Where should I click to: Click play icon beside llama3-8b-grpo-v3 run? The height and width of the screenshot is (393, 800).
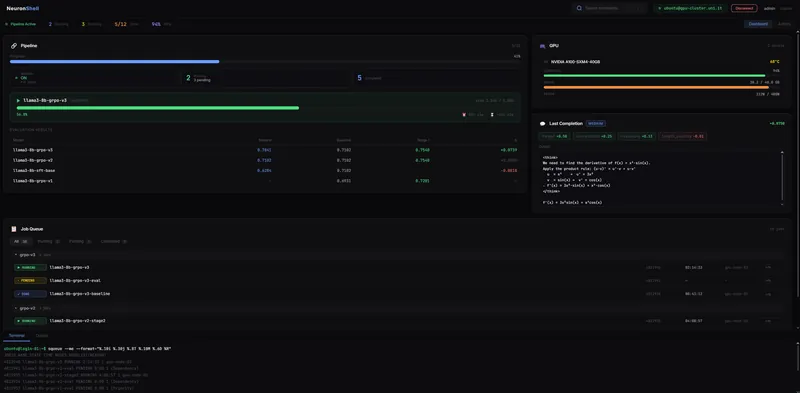18,101
